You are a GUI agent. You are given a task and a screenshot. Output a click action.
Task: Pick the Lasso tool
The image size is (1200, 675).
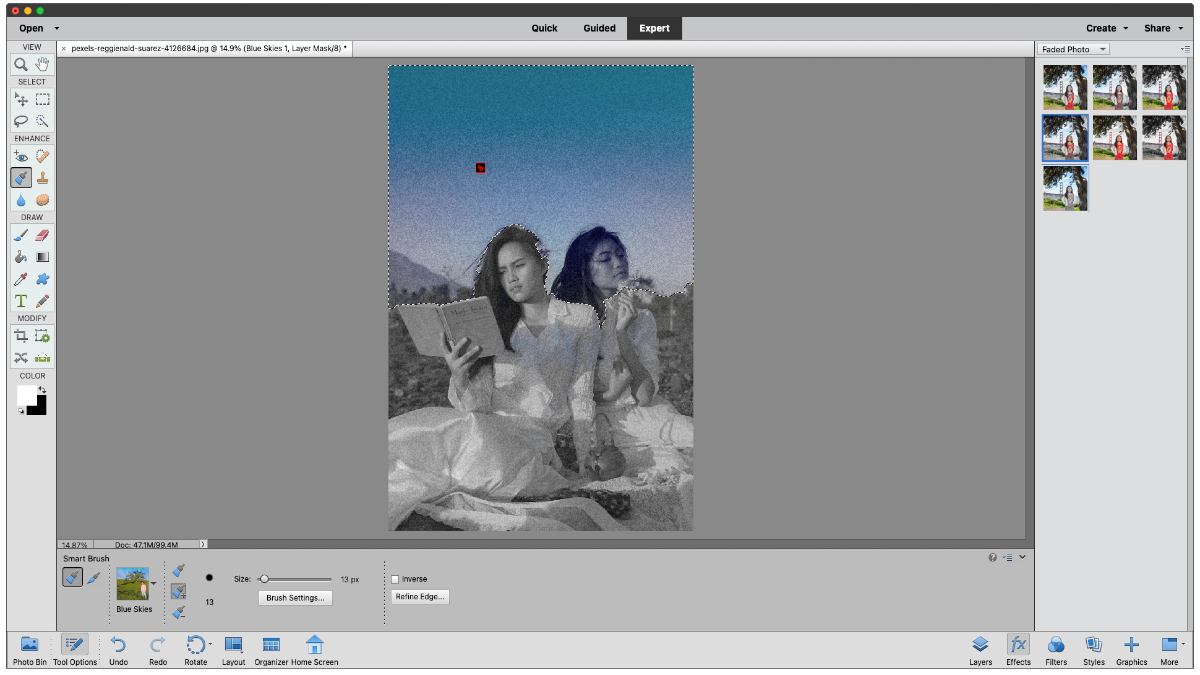pyautogui.click(x=21, y=121)
